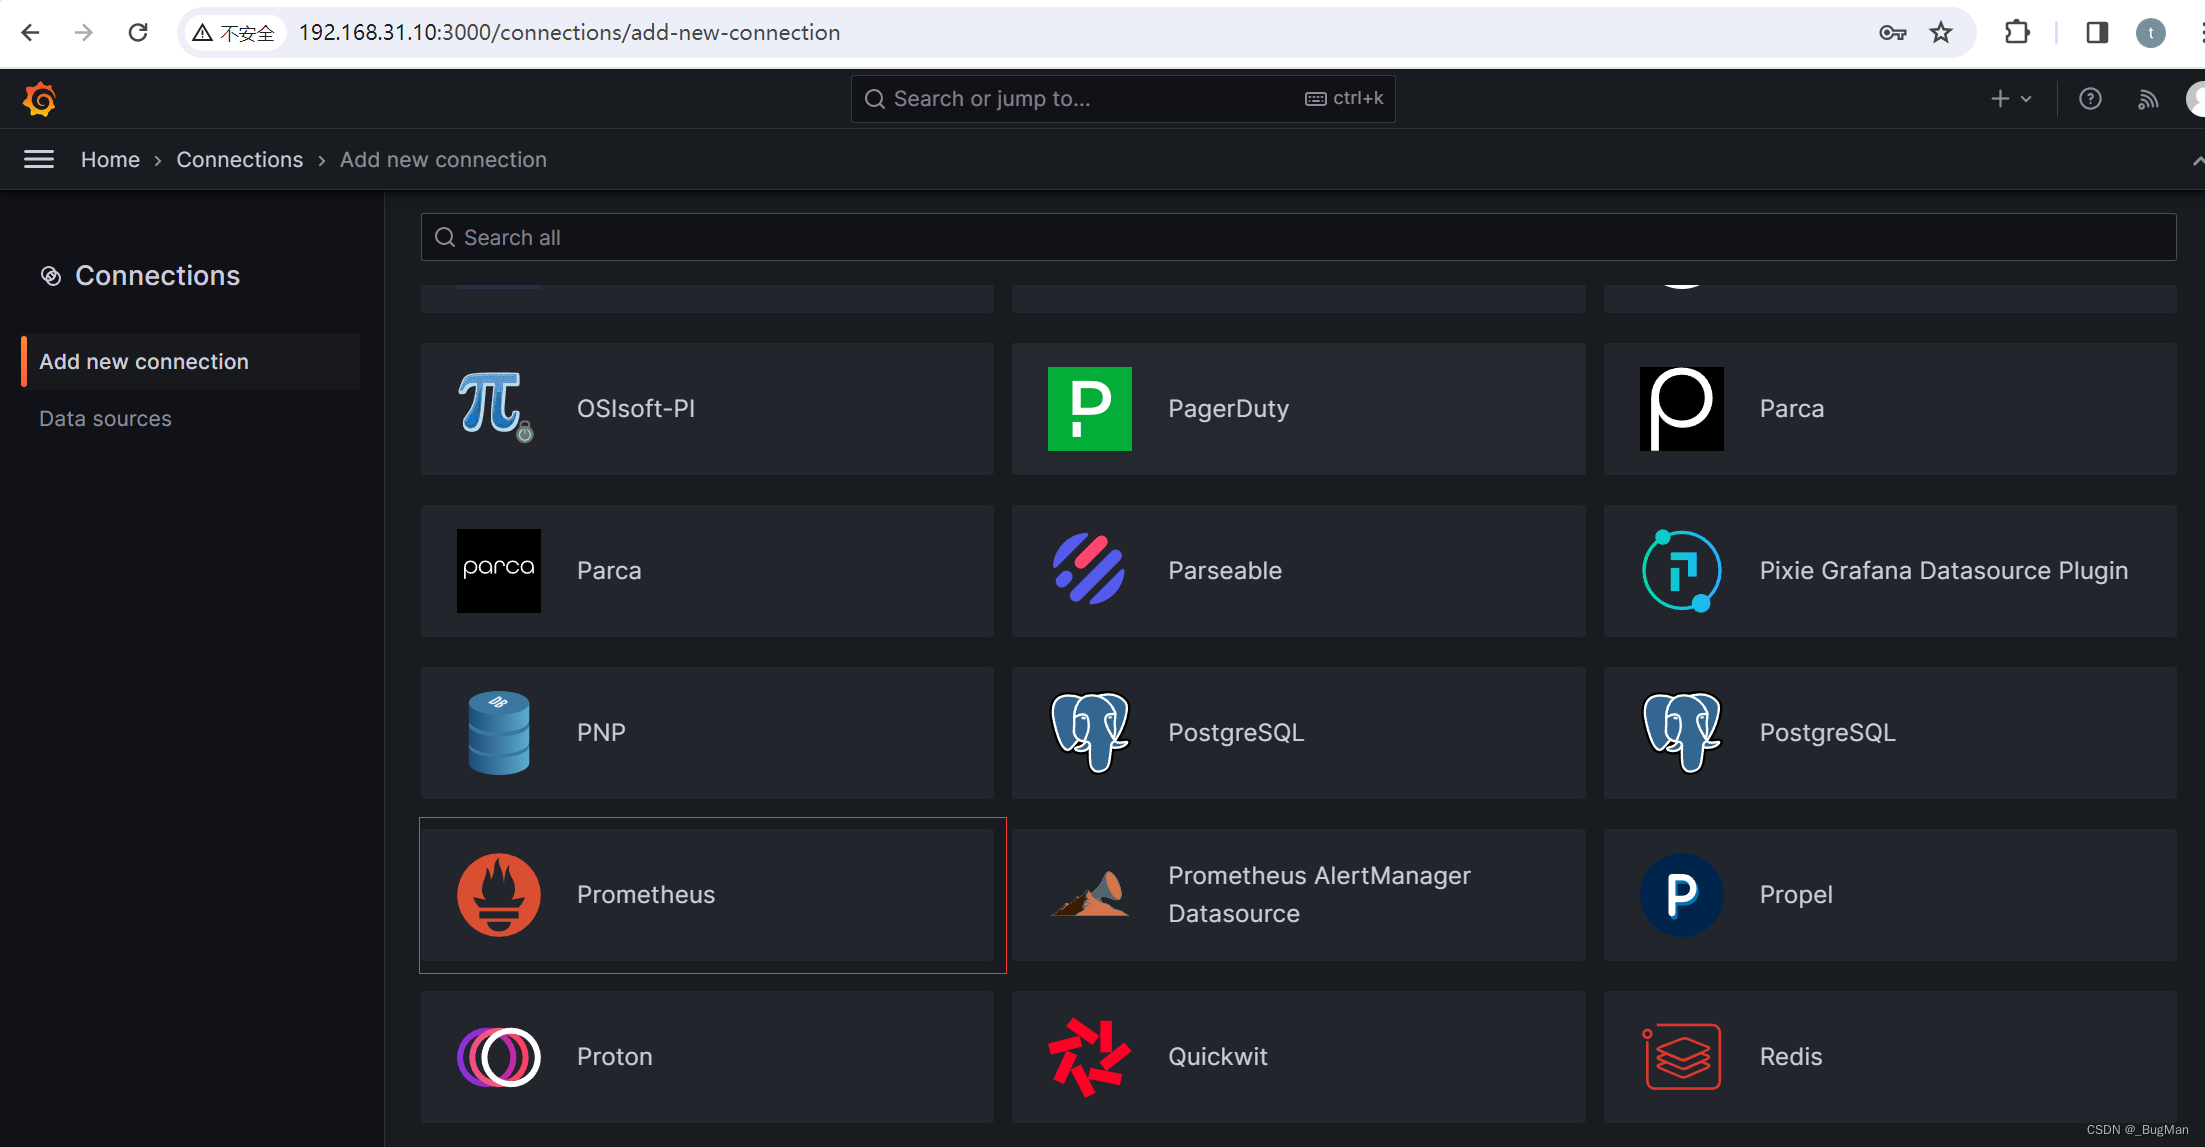Click the Redis card label

(x=1791, y=1057)
